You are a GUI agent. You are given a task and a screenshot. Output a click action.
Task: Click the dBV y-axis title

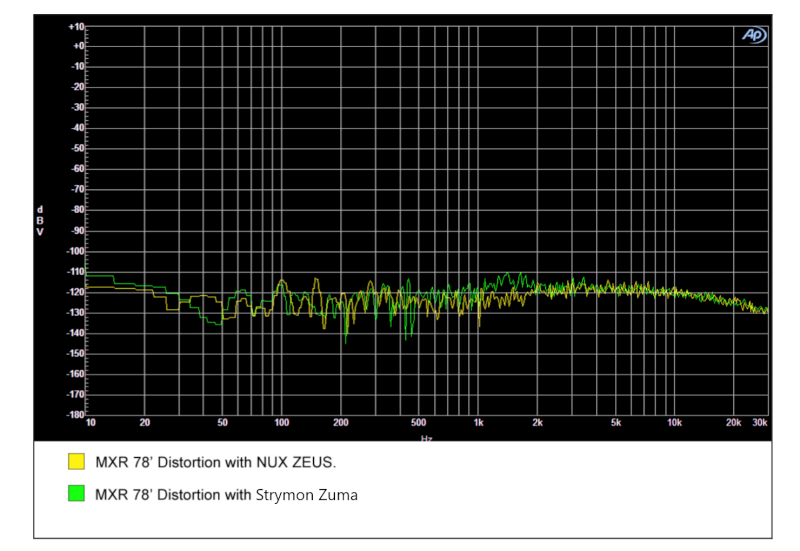[x=40, y=220]
